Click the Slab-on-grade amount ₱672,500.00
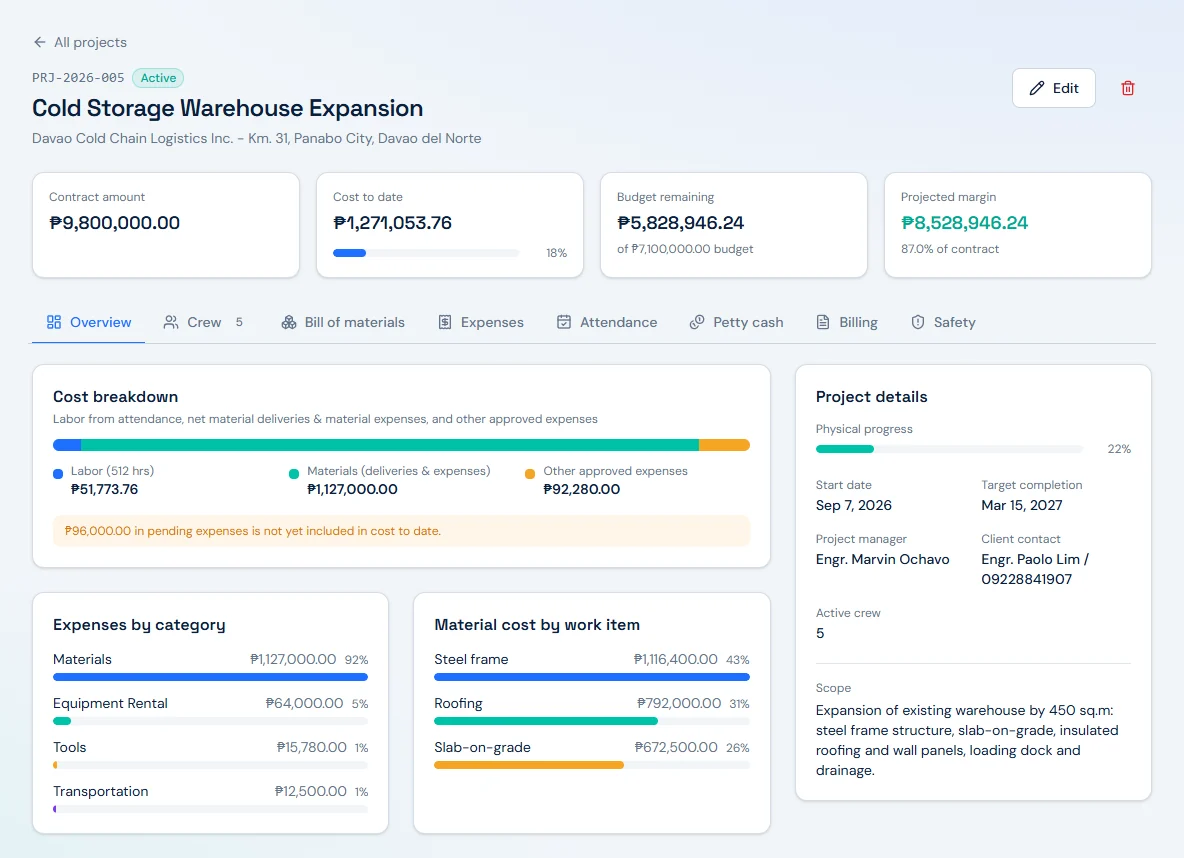 coord(676,747)
